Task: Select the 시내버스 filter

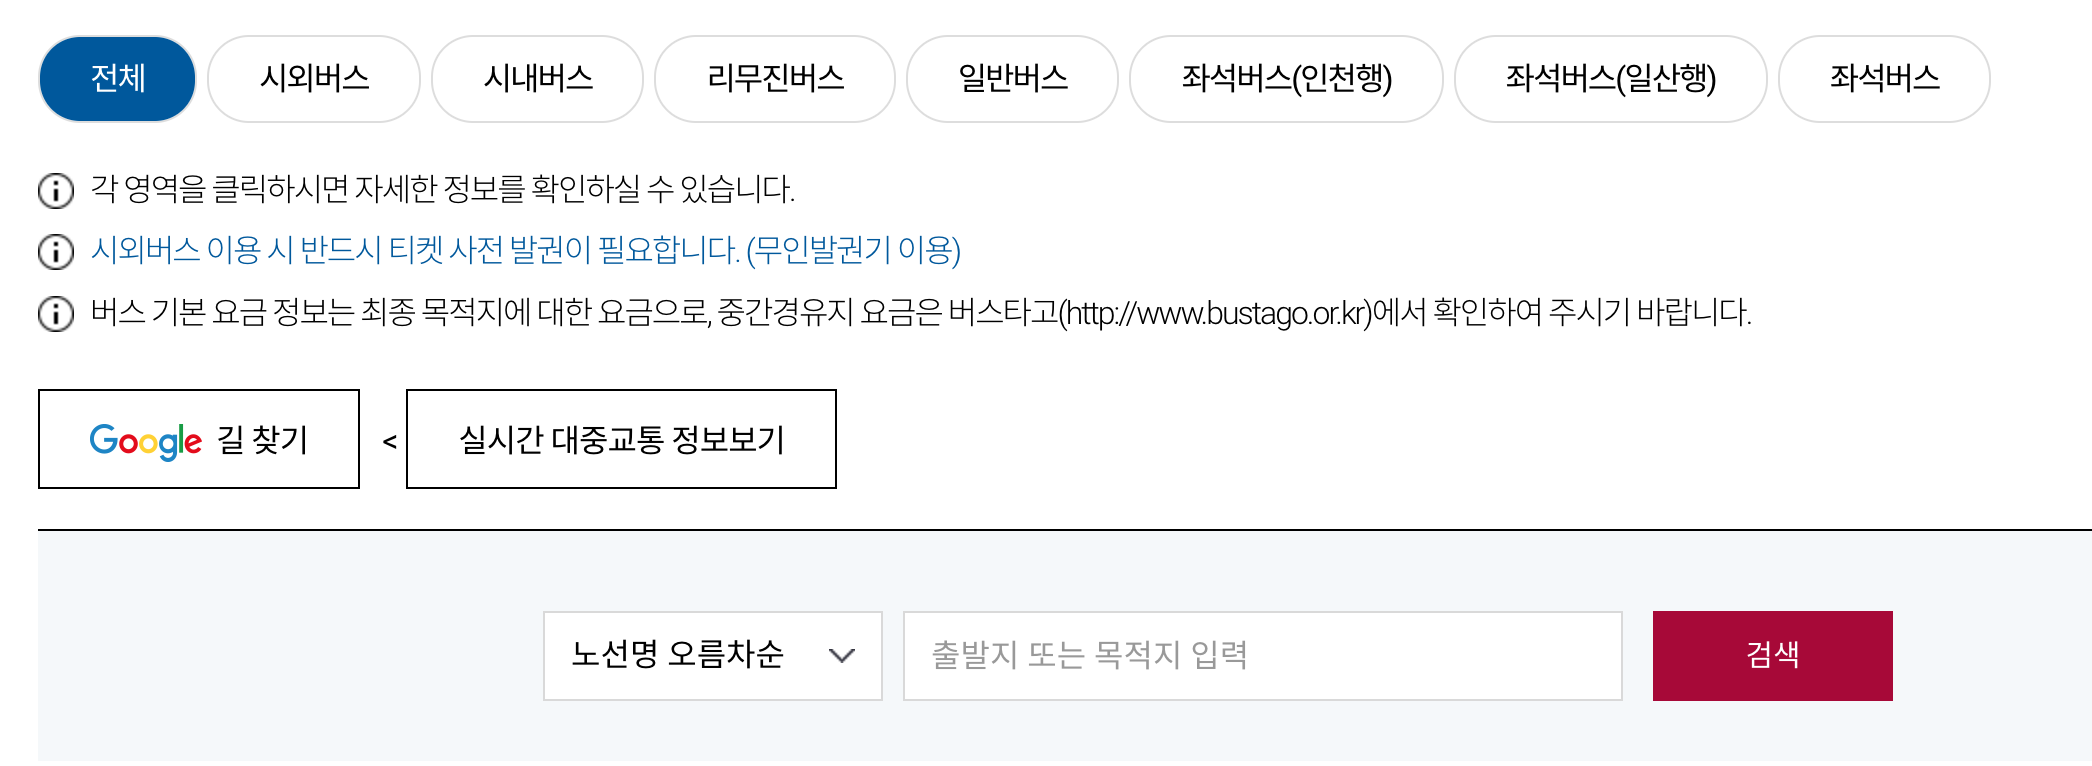Action: (537, 78)
